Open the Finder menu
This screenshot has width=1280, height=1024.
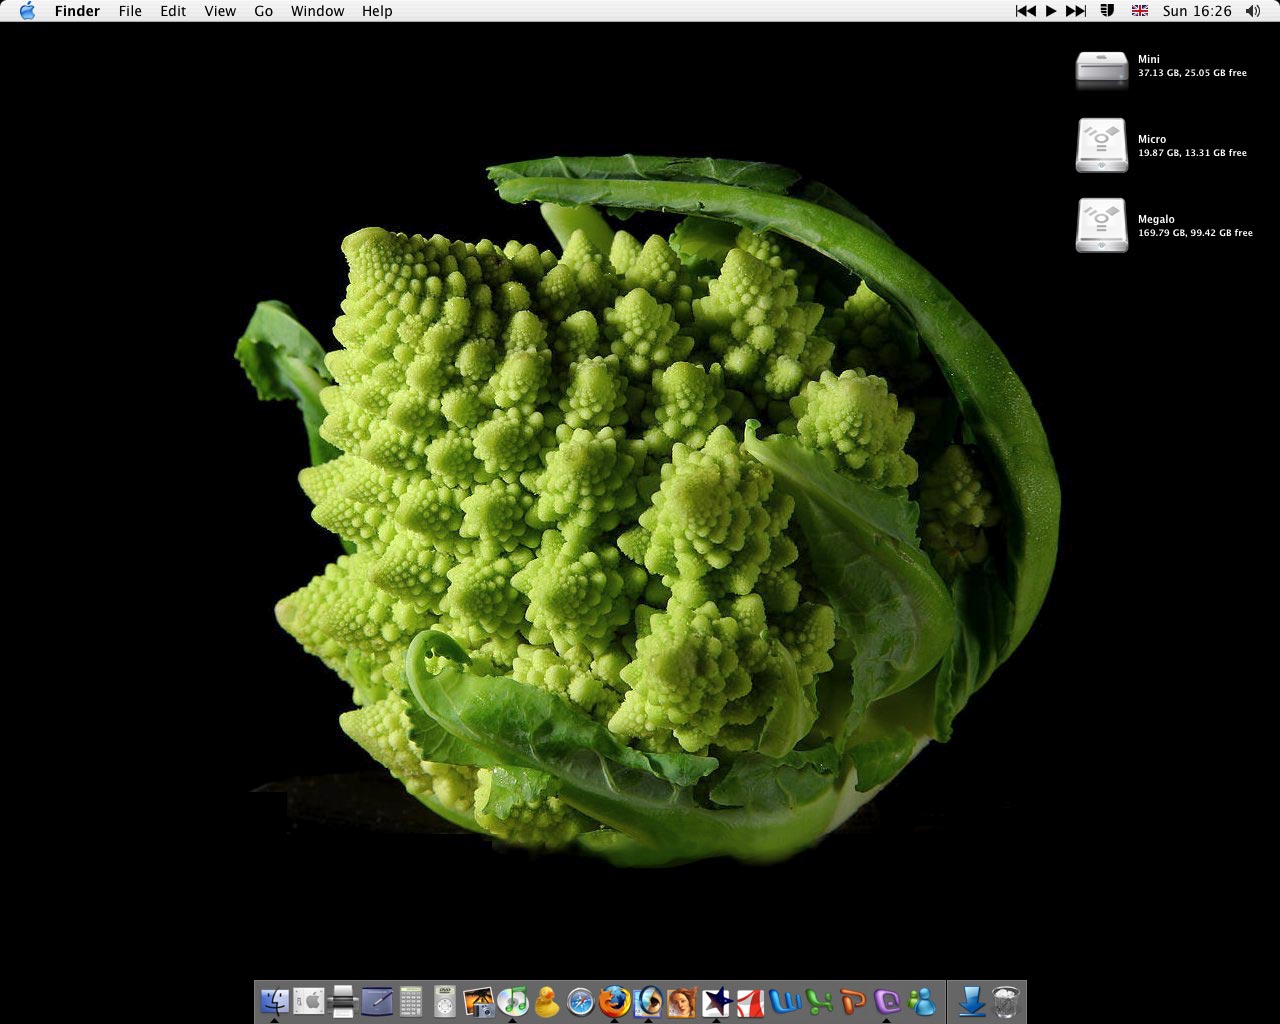[x=77, y=11]
